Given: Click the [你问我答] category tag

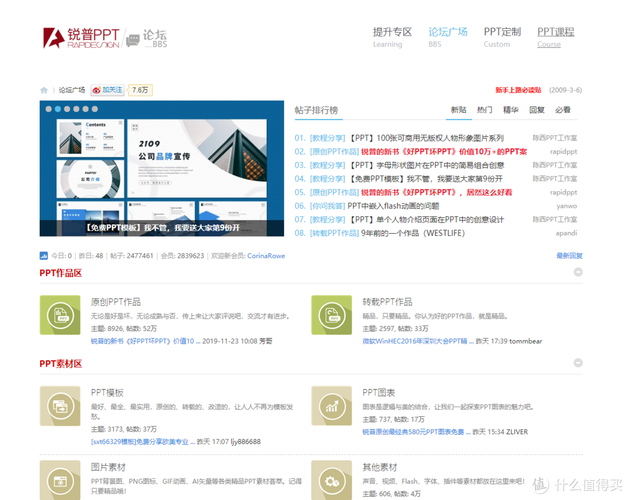Looking at the screenshot, I should point(327,206).
